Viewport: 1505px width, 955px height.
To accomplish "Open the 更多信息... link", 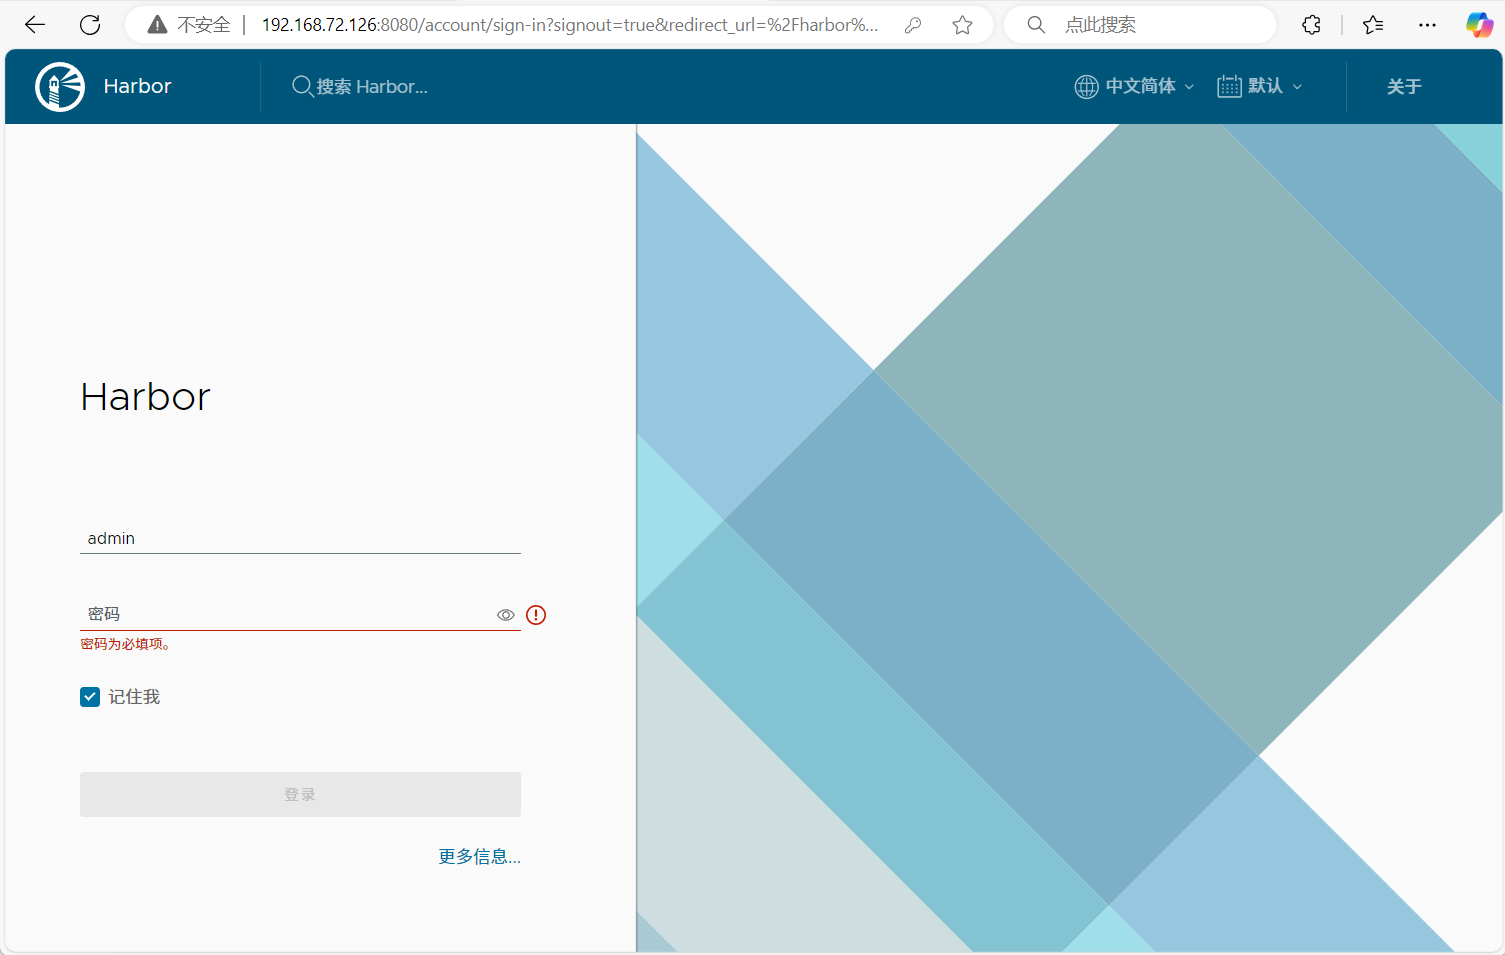I will [x=479, y=857].
